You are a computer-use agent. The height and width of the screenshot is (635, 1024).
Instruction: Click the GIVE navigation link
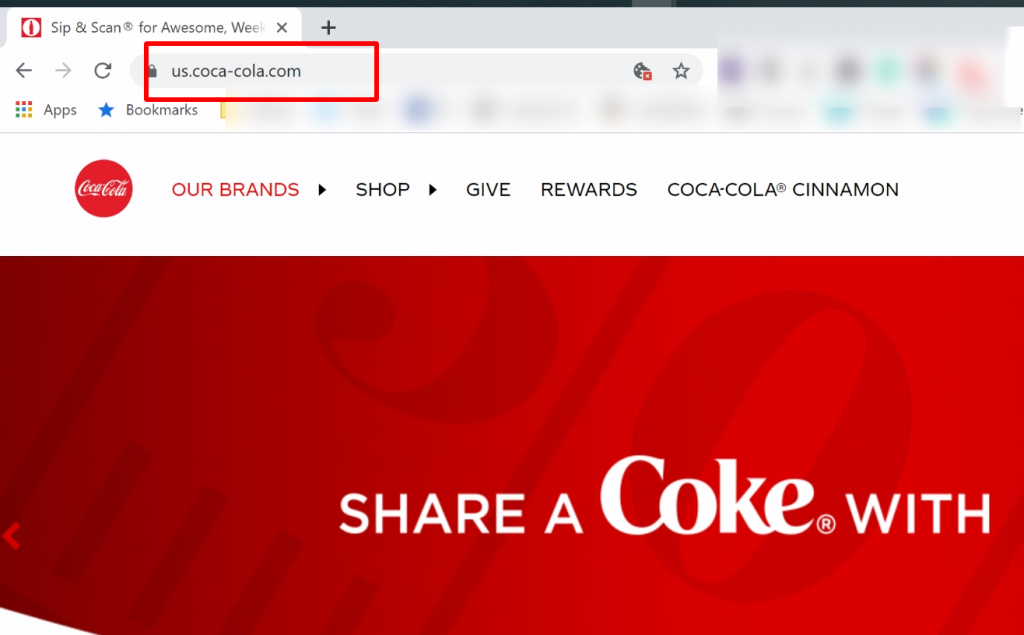pyautogui.click(x=488, y=189)
